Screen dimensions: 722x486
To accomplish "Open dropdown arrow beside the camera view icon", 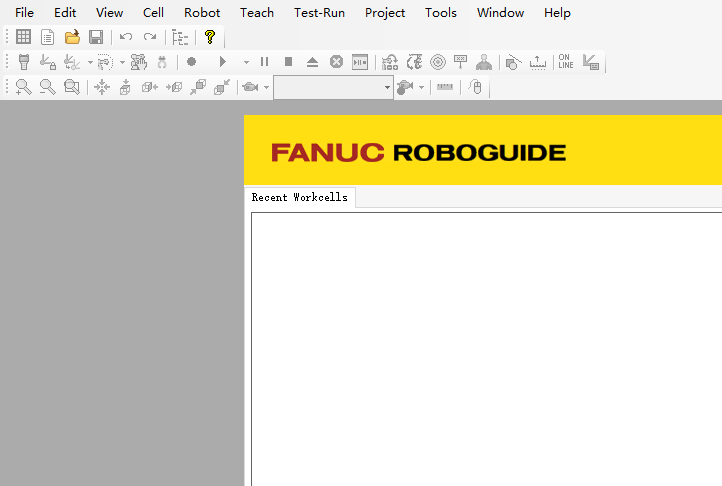I will click(x=266, y=87).
